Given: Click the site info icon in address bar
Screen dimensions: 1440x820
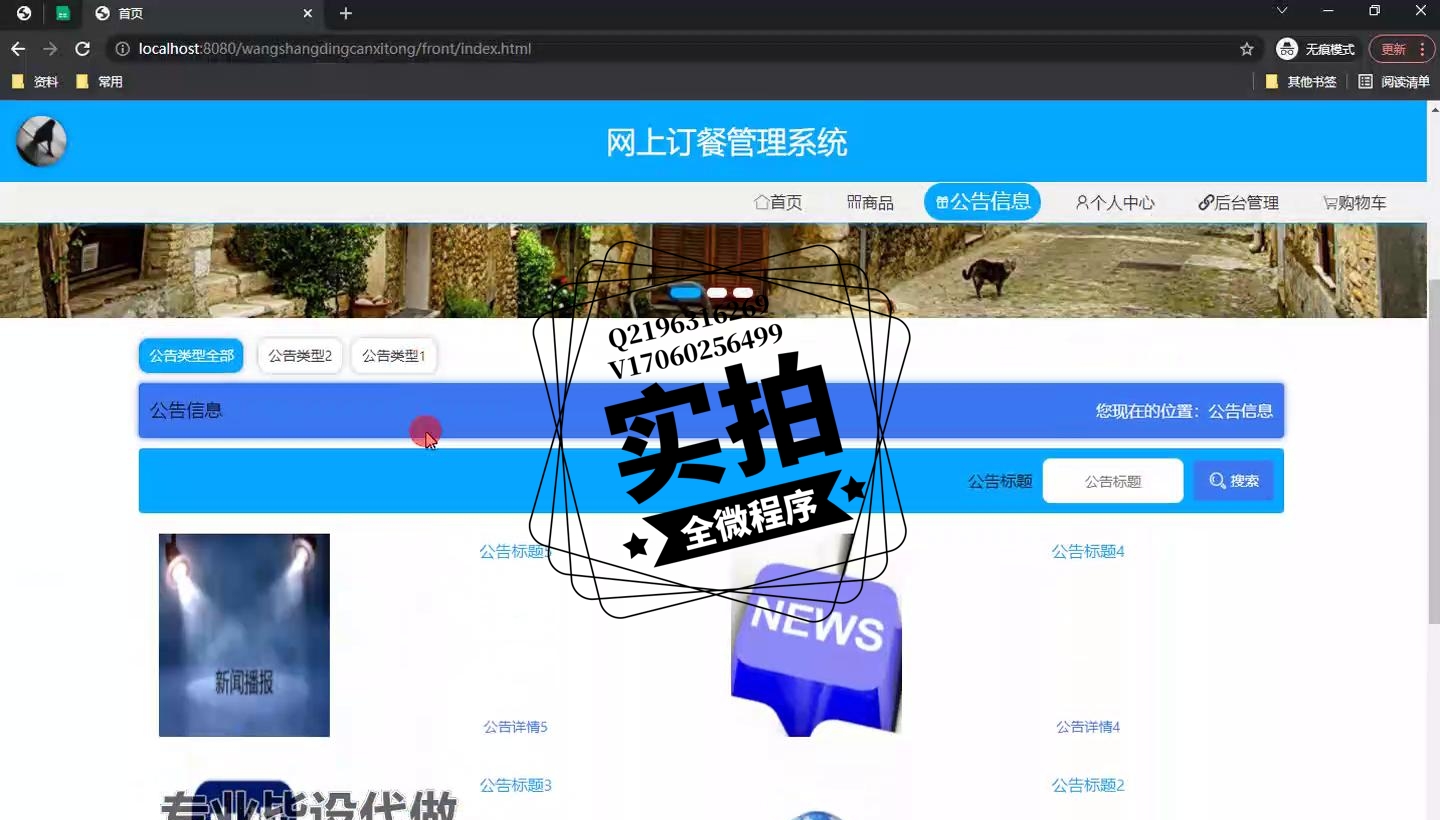Looking at the screenshot, I should (x=122, y=49).
